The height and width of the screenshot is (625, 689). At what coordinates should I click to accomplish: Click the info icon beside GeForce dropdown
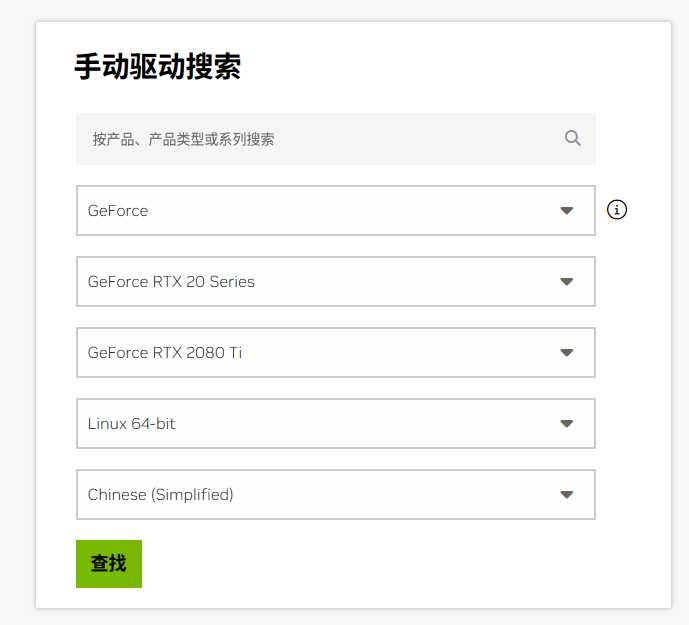tap(616, 210)
